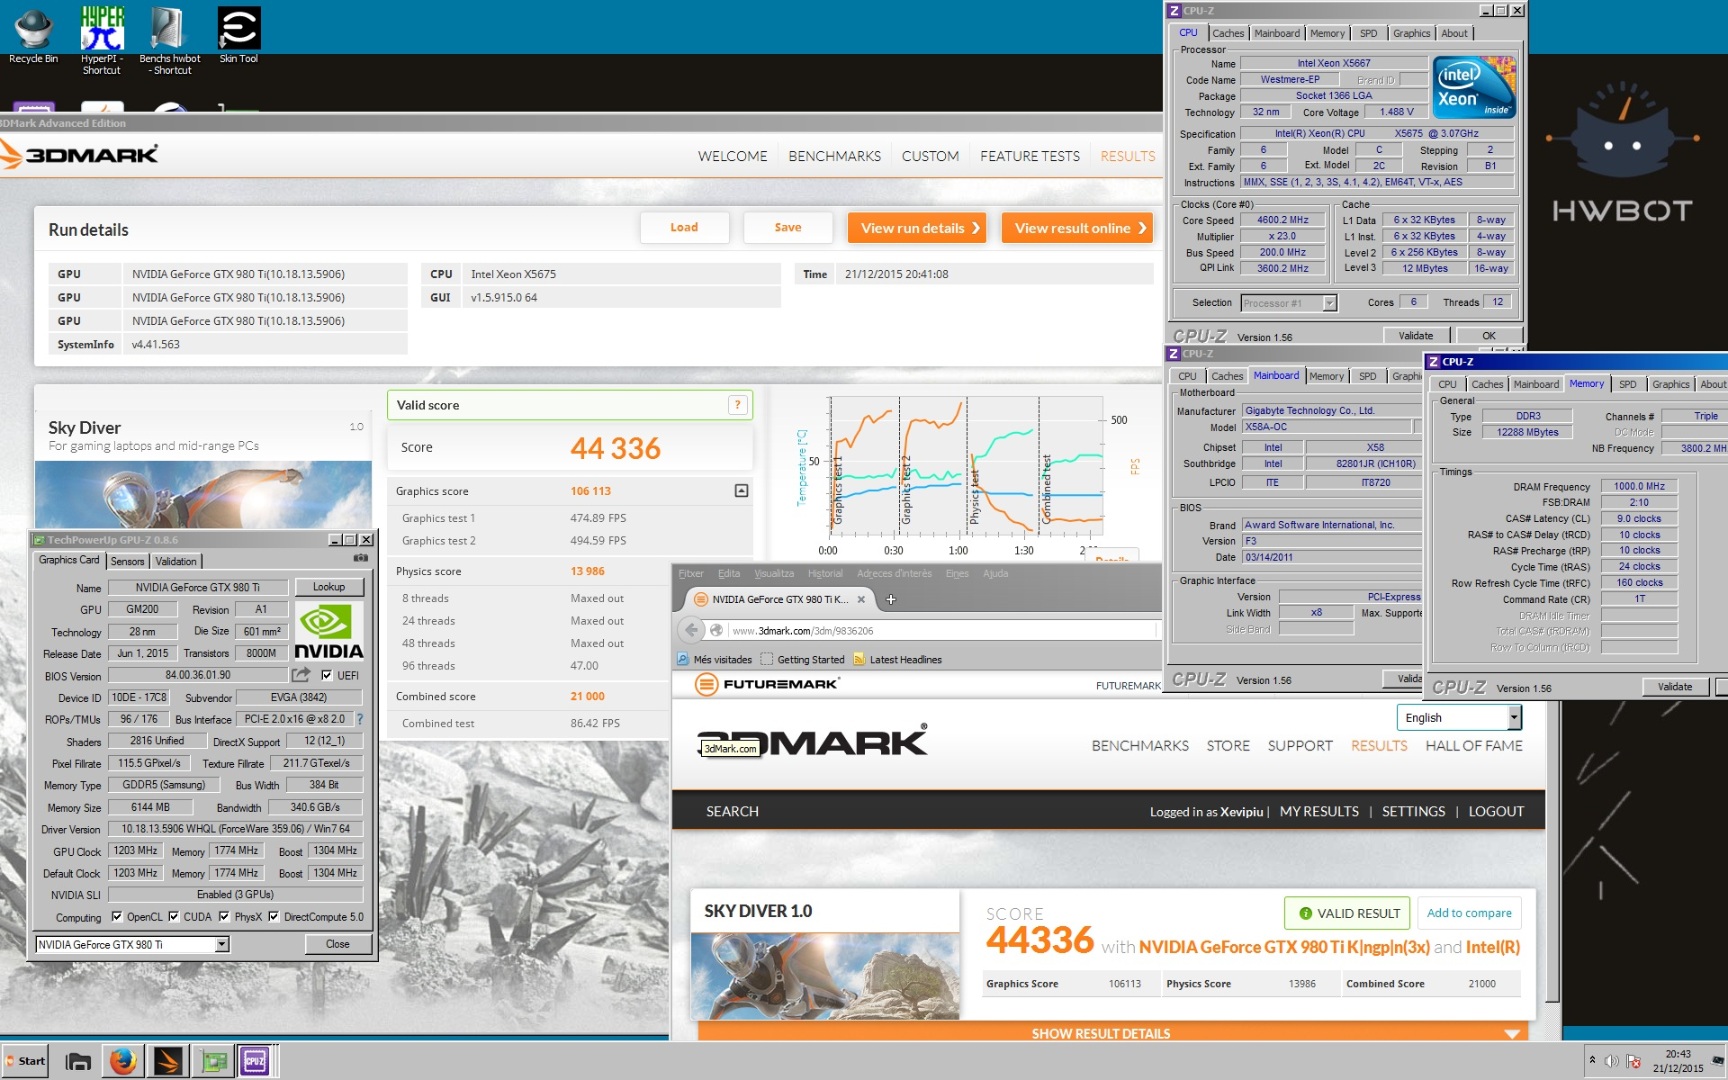Toggle the PhysX checkbox in GPU-Z
The image size is (1728, 1080).
224,916
